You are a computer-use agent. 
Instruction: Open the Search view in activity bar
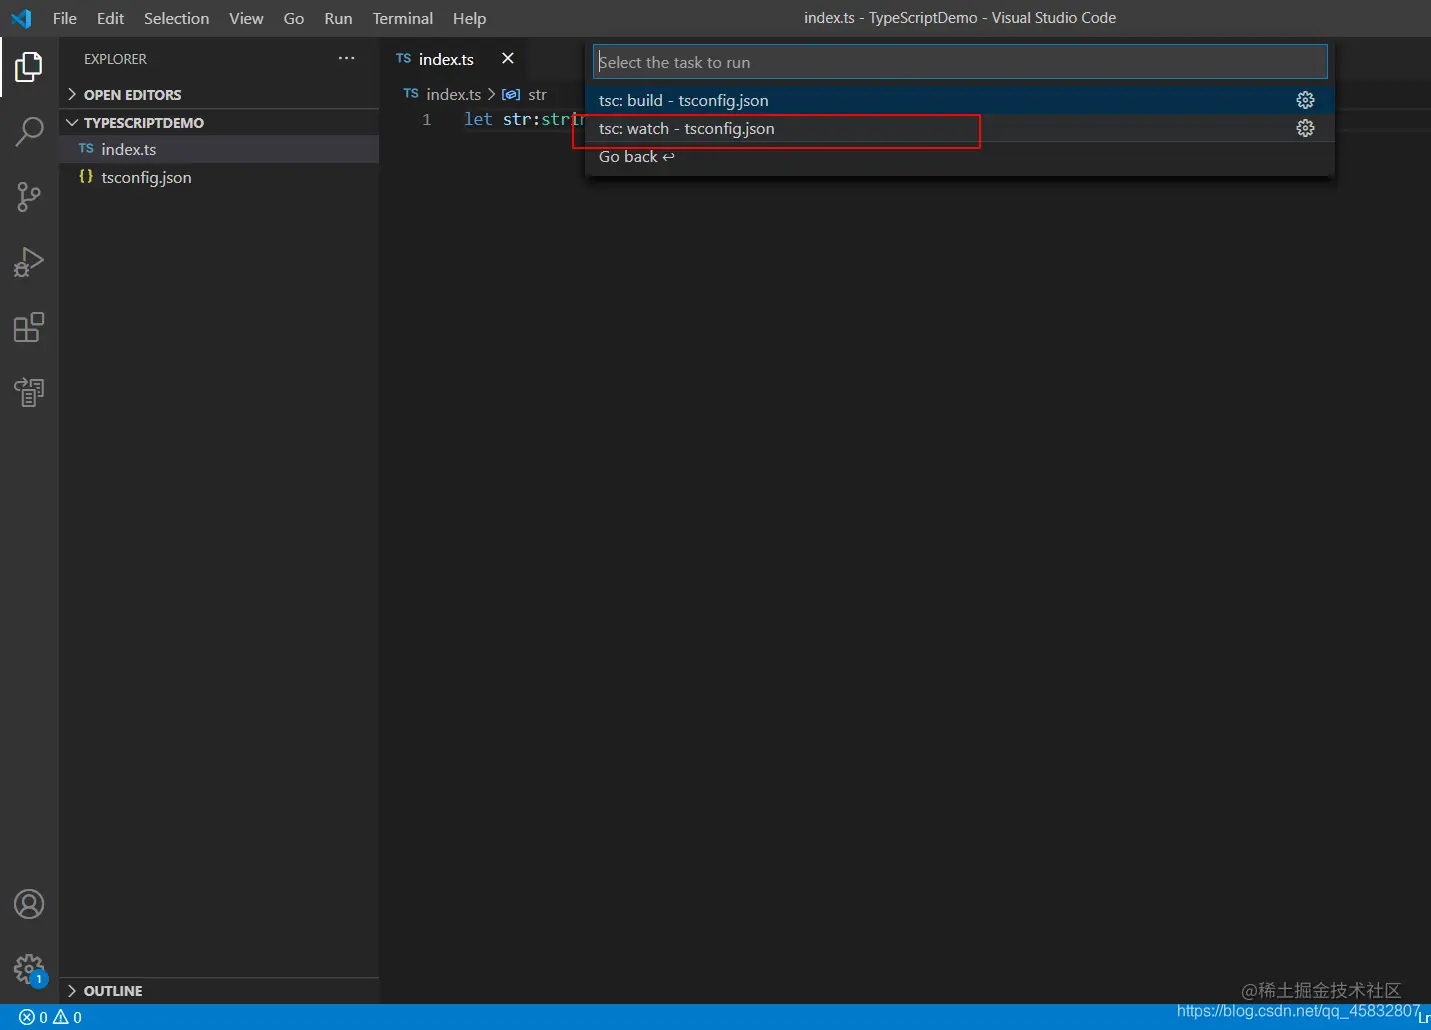click(29, 131)
